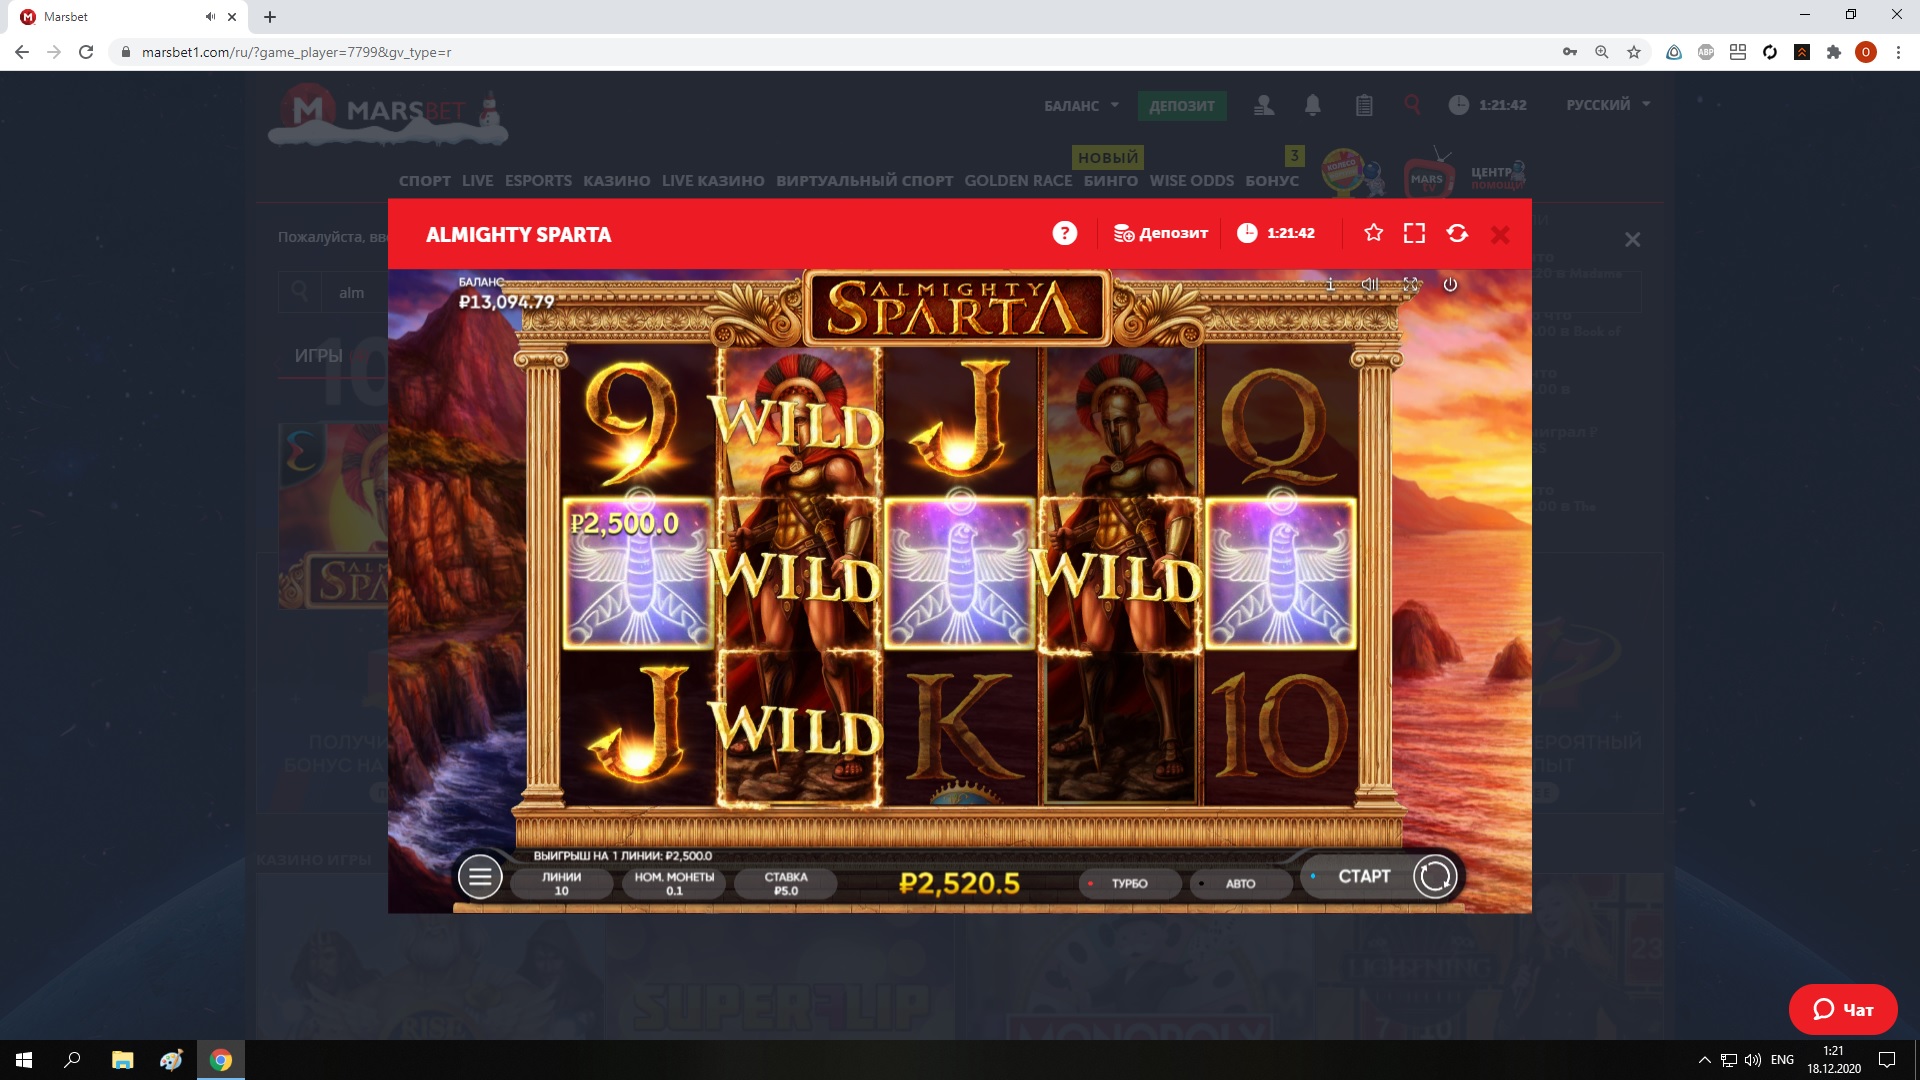
Task: Open the user profile icon
Action: (1264, 104)
